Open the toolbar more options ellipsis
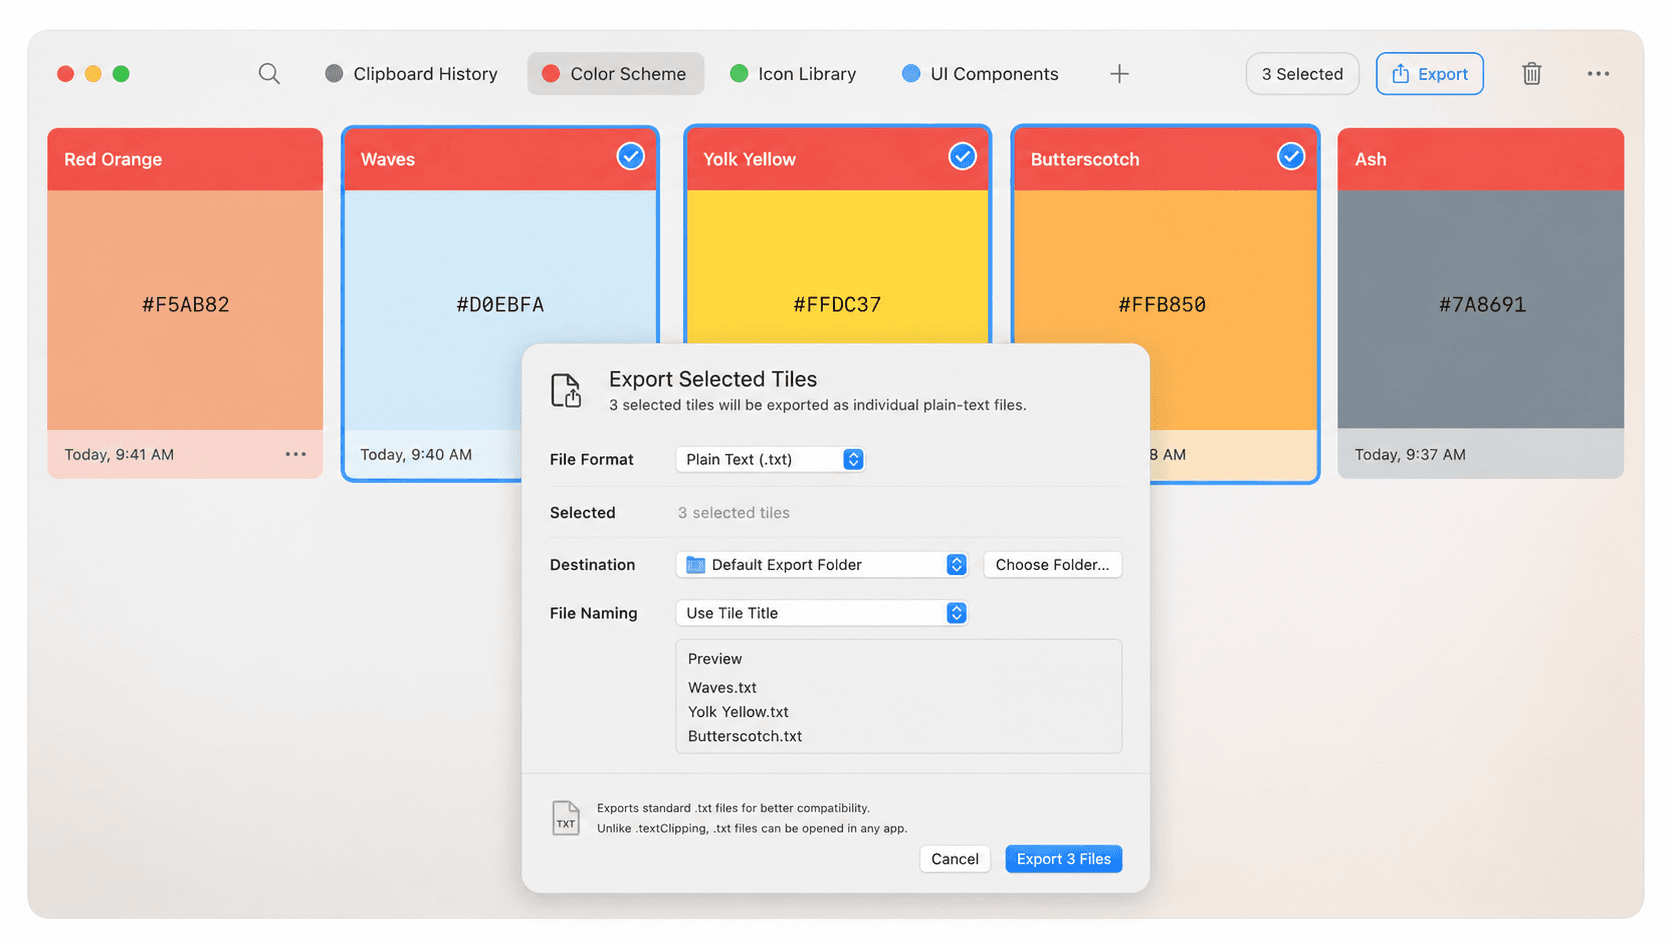The image size is (1672, 941). click(x=1598, y=74)
